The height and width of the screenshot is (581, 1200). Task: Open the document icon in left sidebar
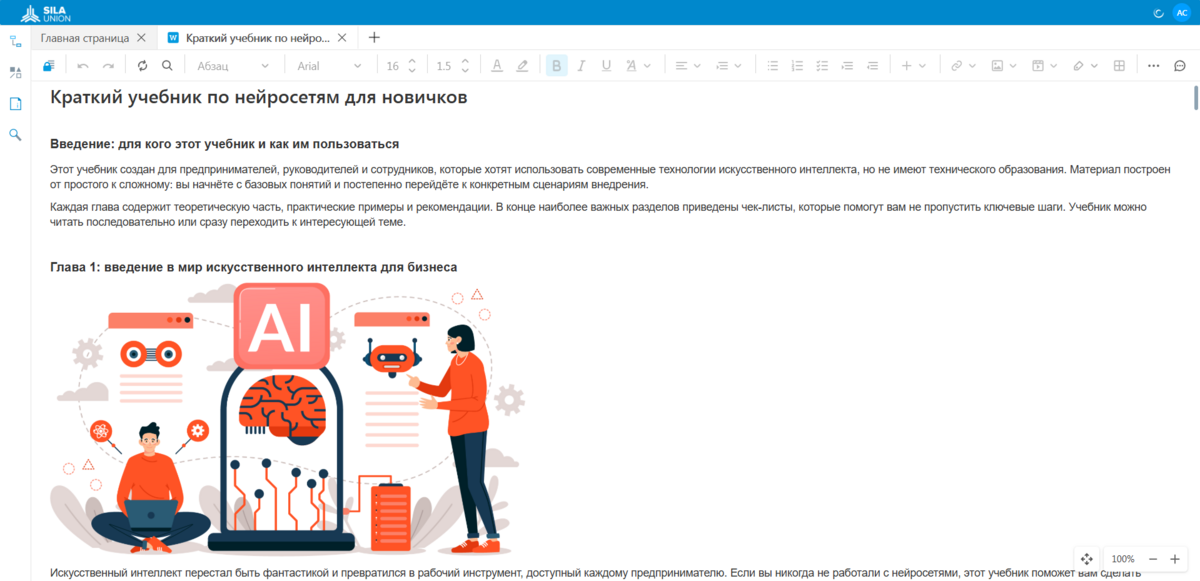coord(15,104)
